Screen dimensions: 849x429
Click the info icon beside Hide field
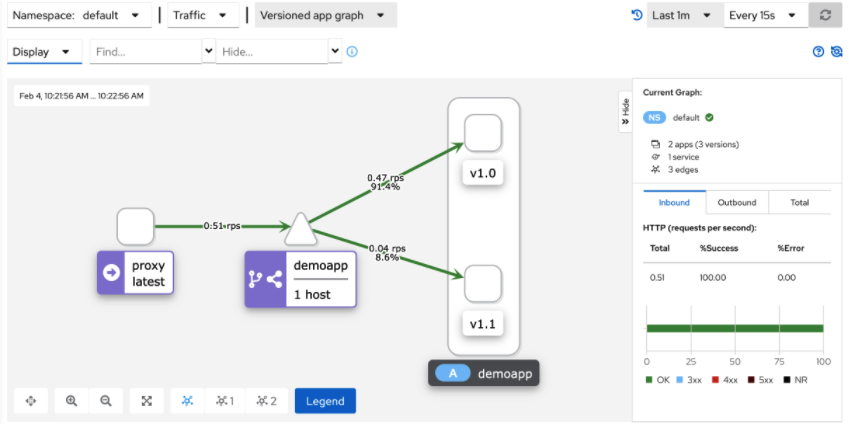352,51
